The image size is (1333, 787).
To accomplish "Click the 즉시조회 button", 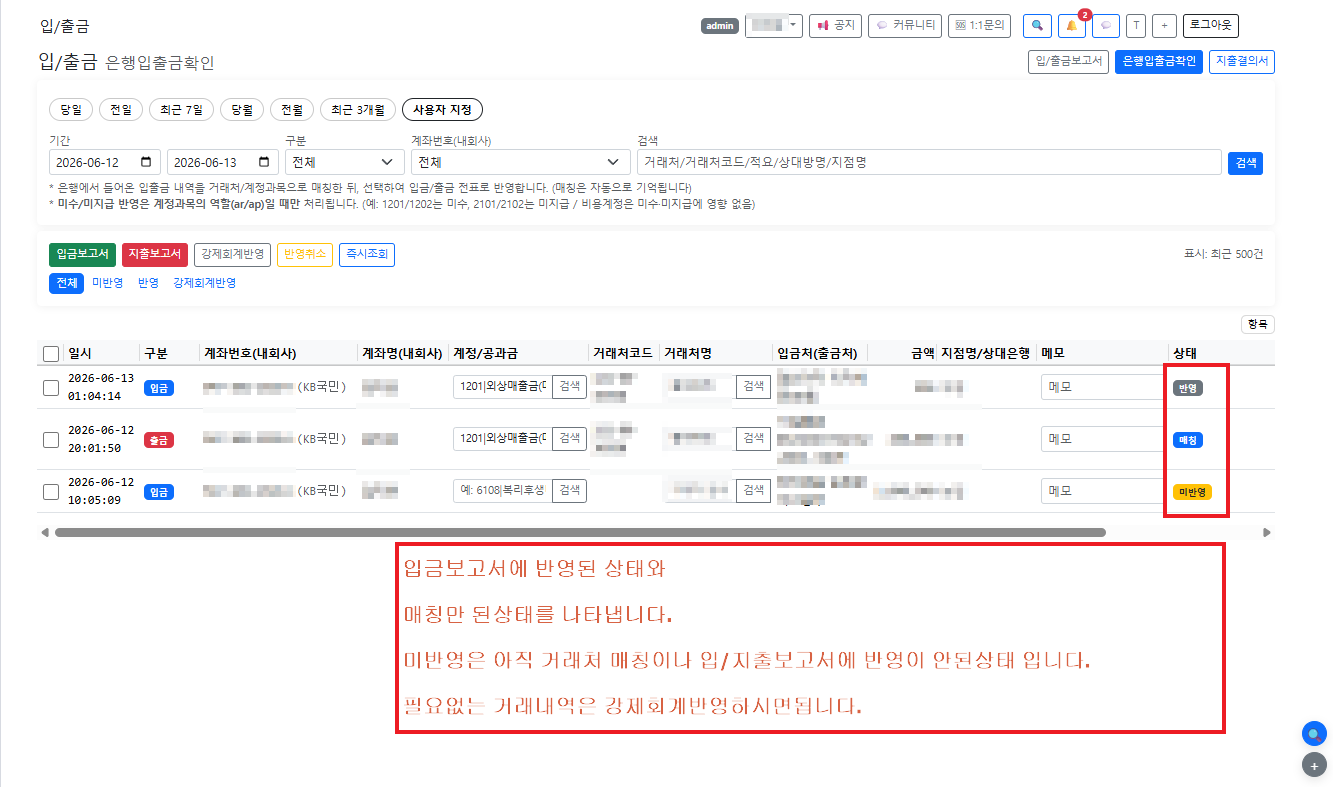I will coord(367,254).
